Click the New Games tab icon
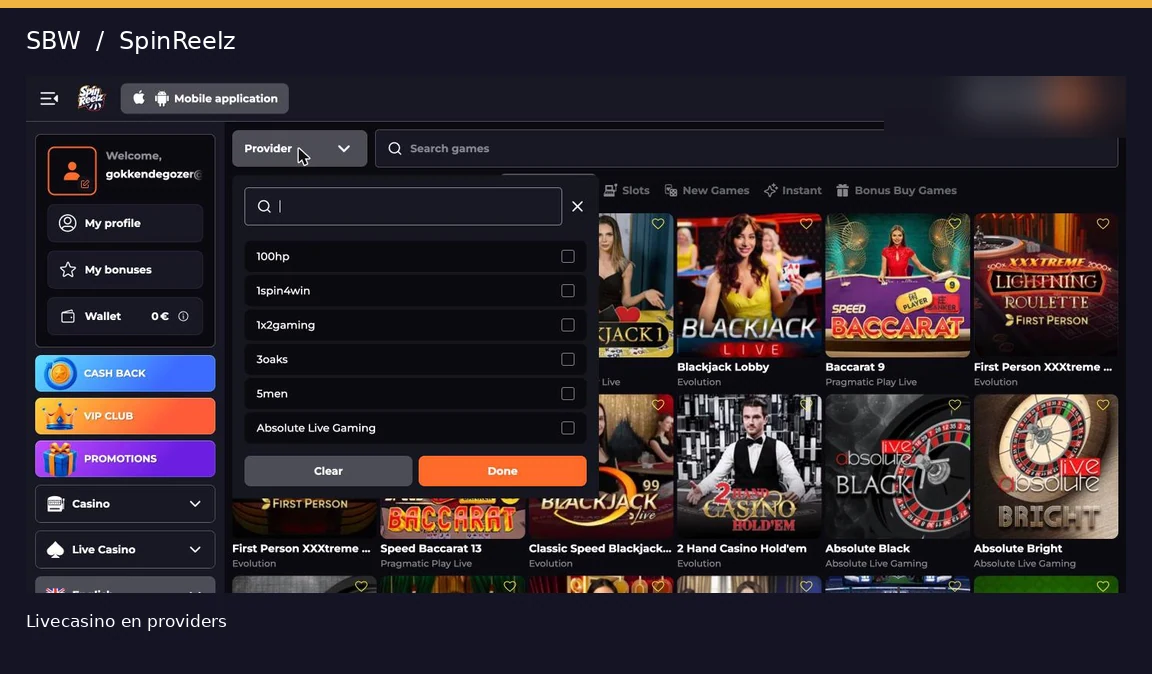 (670, 190)
